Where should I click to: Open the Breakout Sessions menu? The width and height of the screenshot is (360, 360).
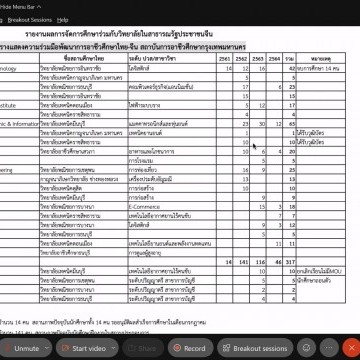click(30, 20)
